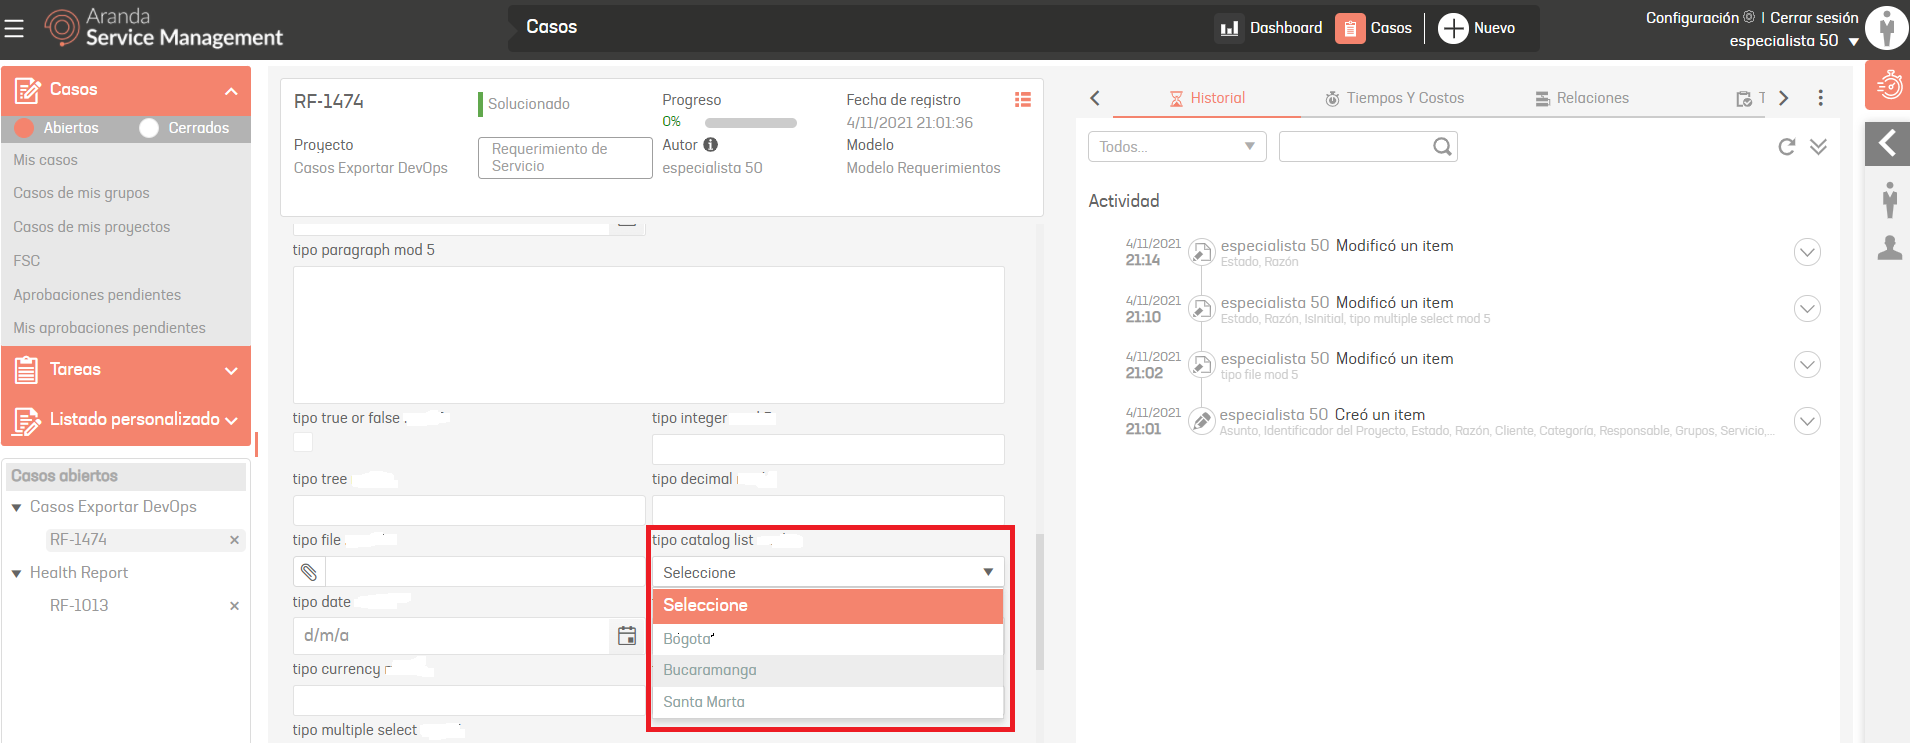Image resolution: width=1910 pixels, height=743 pixels.
Task: Click the Nuevo plus icon
Action: coord(1452,28)
